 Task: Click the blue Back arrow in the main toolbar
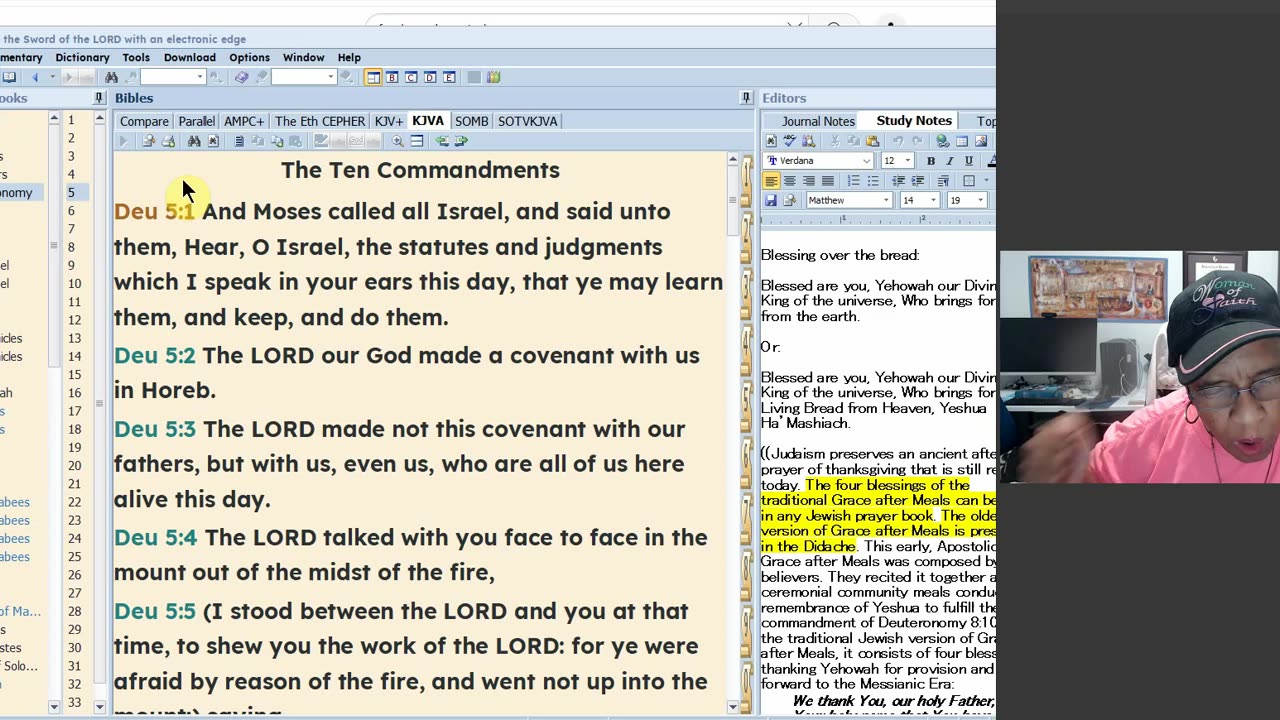(x=35, y=77)
